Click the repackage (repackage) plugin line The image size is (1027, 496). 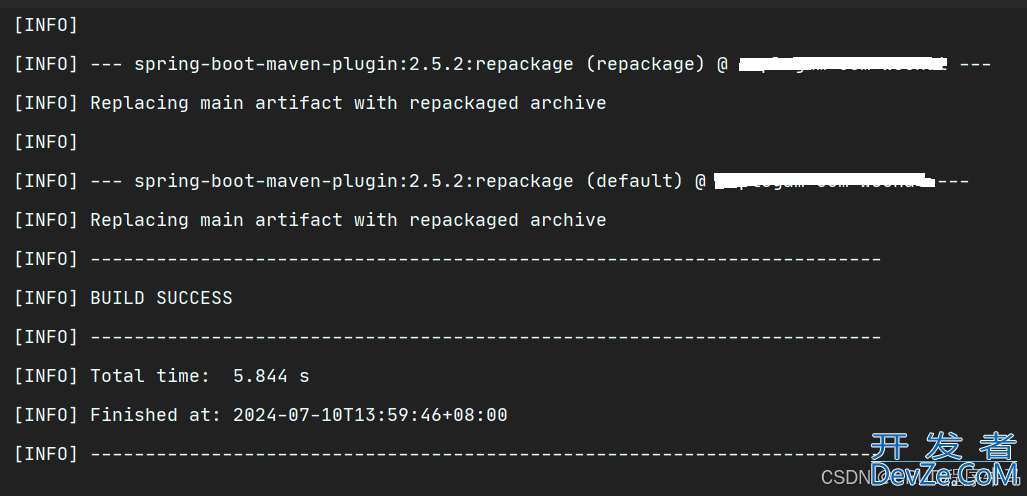pos(502,64)
